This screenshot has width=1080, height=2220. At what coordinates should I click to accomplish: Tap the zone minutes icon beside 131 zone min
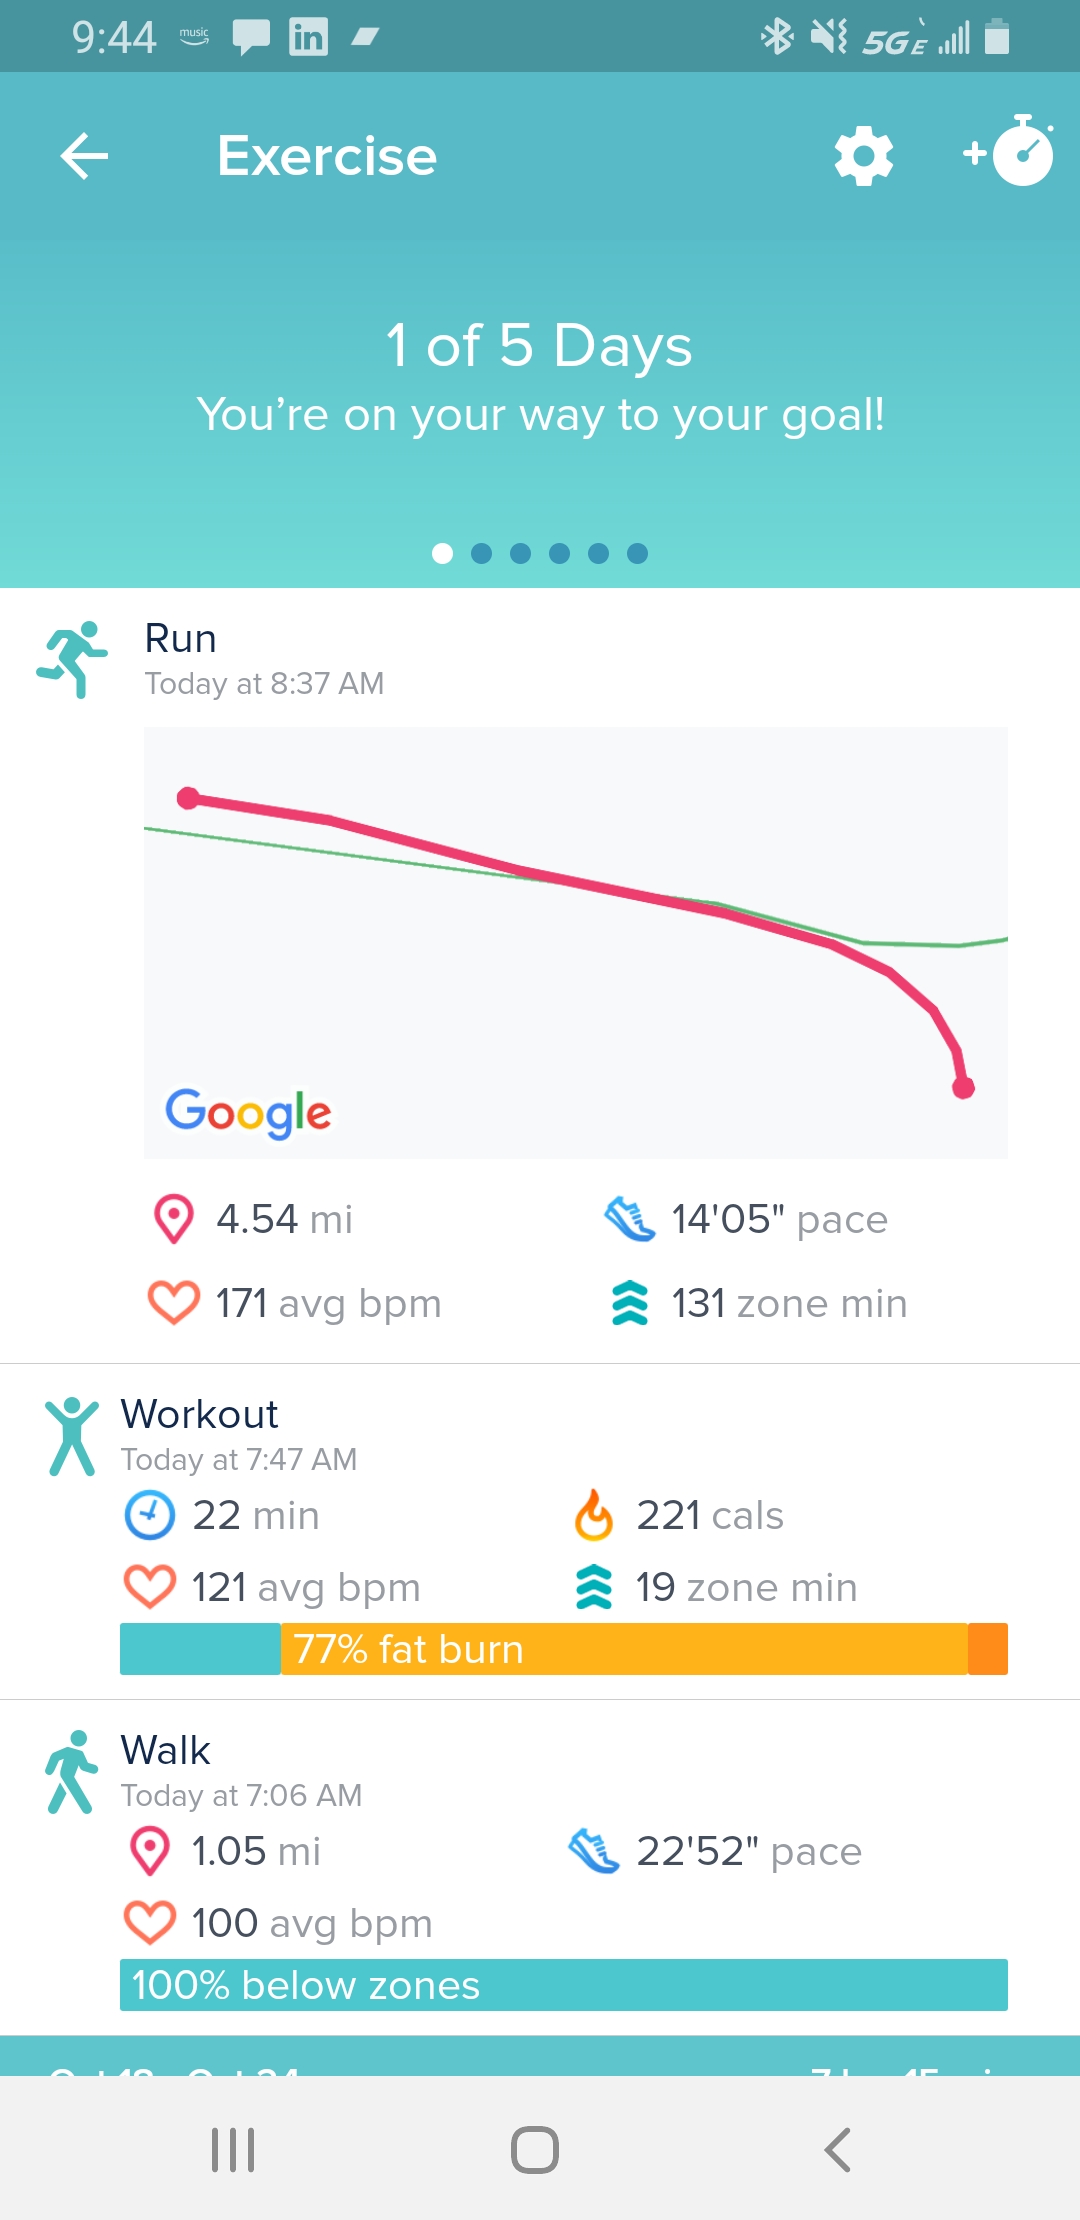pyautogui.click(x=630, y=1303)
